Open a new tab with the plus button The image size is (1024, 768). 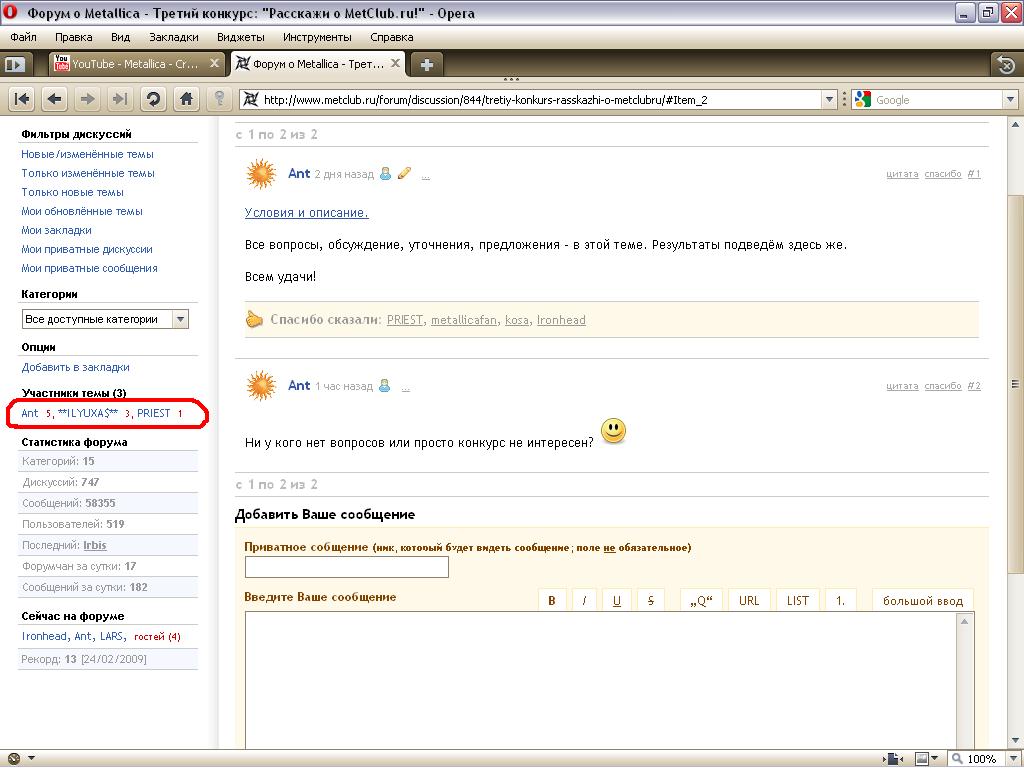point(427,65)
